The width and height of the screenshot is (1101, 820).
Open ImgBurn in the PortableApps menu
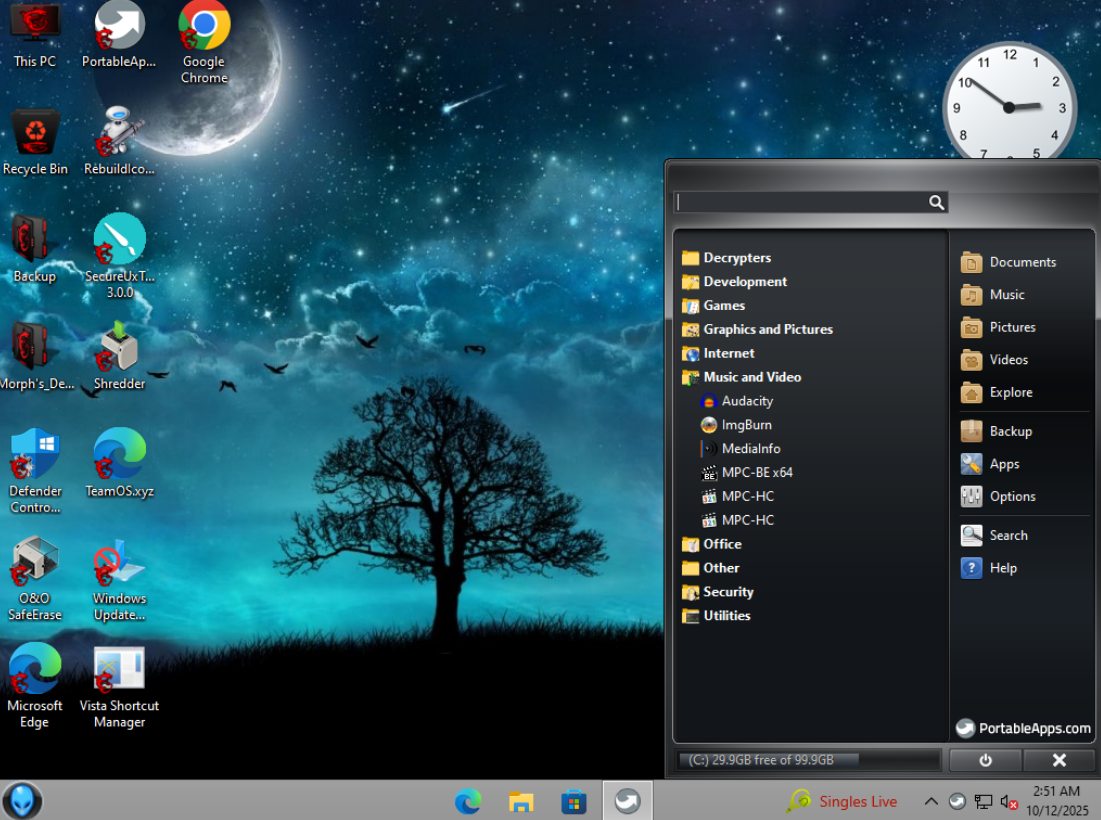746,425
